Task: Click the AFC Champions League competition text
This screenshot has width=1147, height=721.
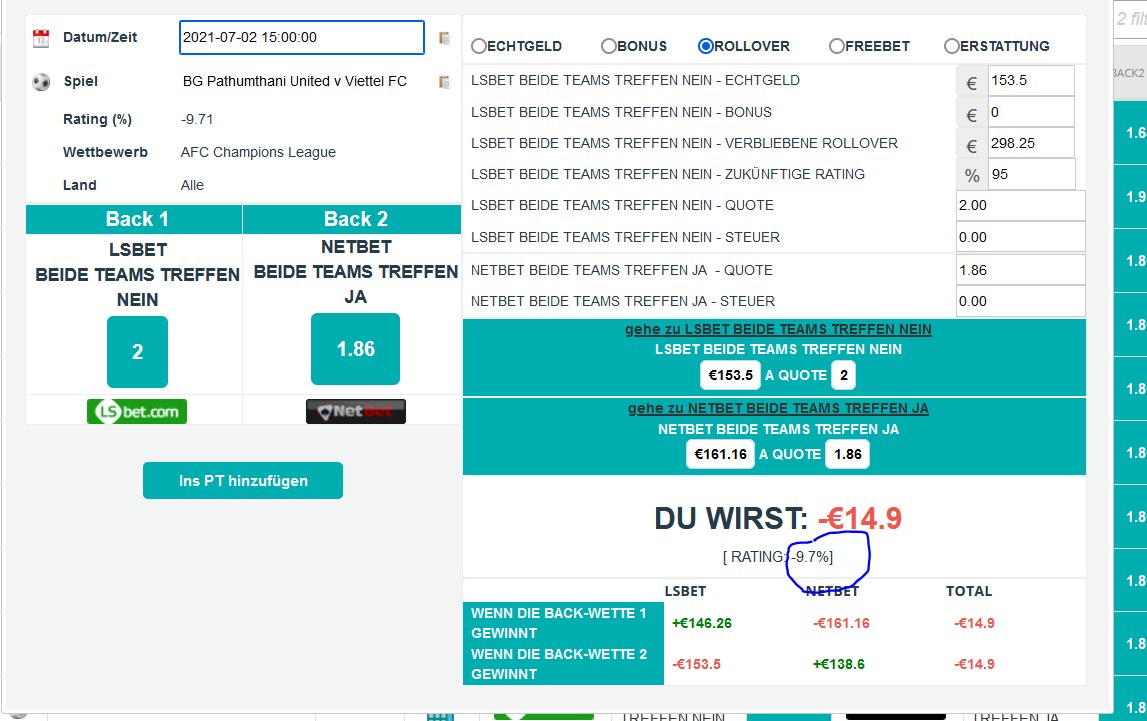Action: coord(258,152)
